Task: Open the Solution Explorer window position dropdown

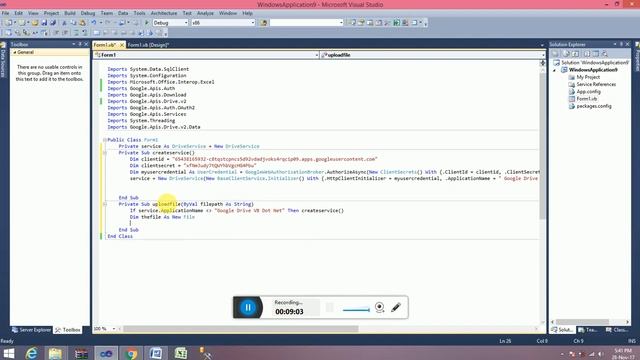Action: pyautogui.click(x=615, y=44)
